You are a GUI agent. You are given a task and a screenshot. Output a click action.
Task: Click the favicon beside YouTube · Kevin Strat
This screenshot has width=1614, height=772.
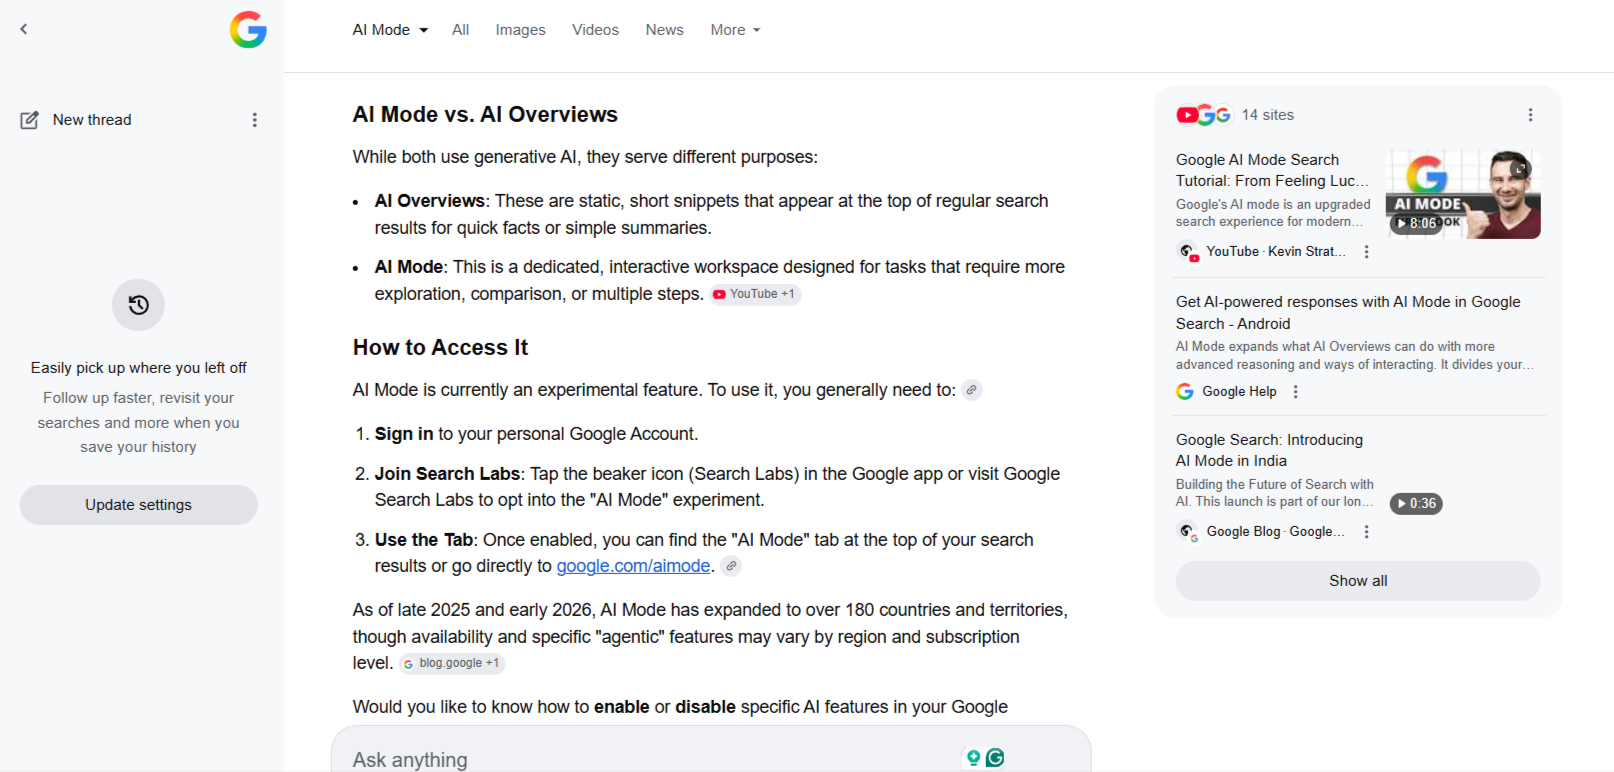click(1189, 252)
